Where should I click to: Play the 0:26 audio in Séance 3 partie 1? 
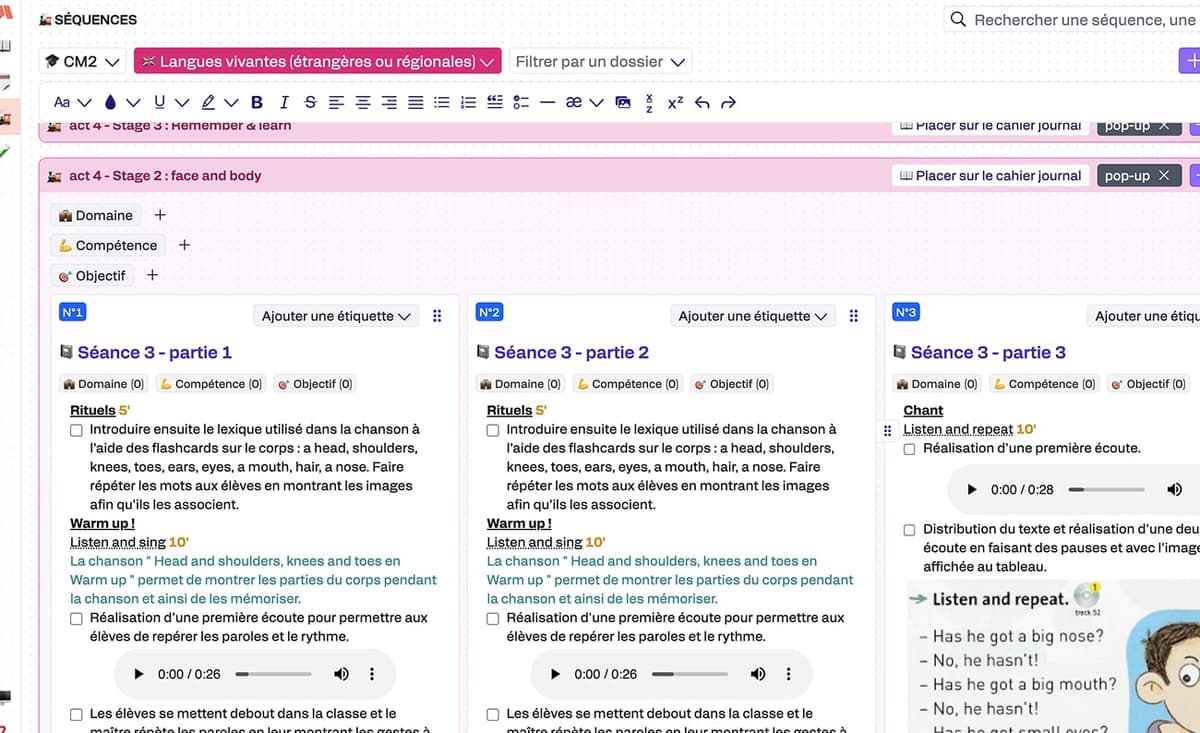click(x=139, y=674)
